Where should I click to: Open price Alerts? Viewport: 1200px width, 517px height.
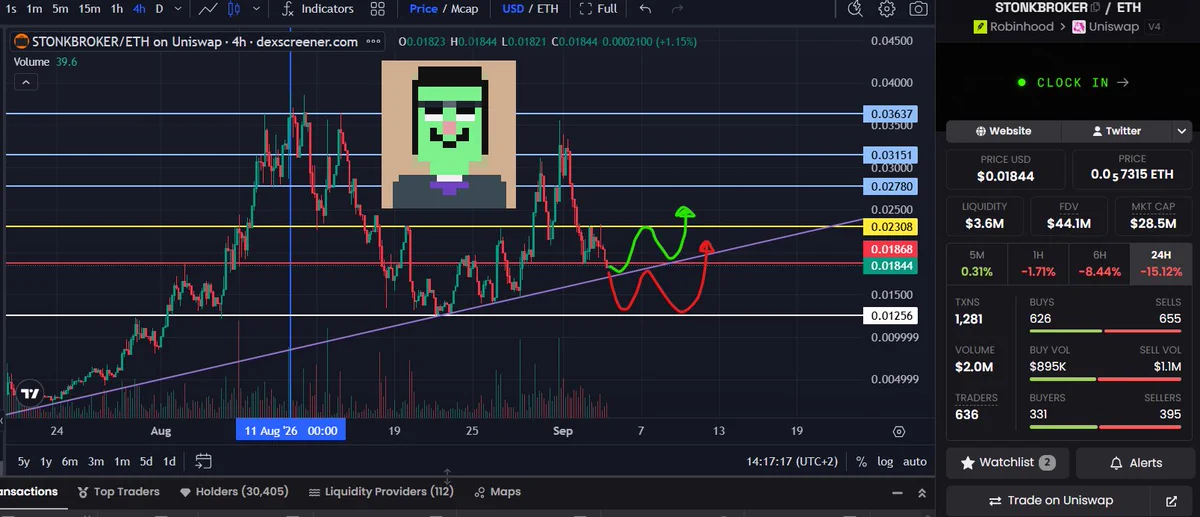[1136, 463]
